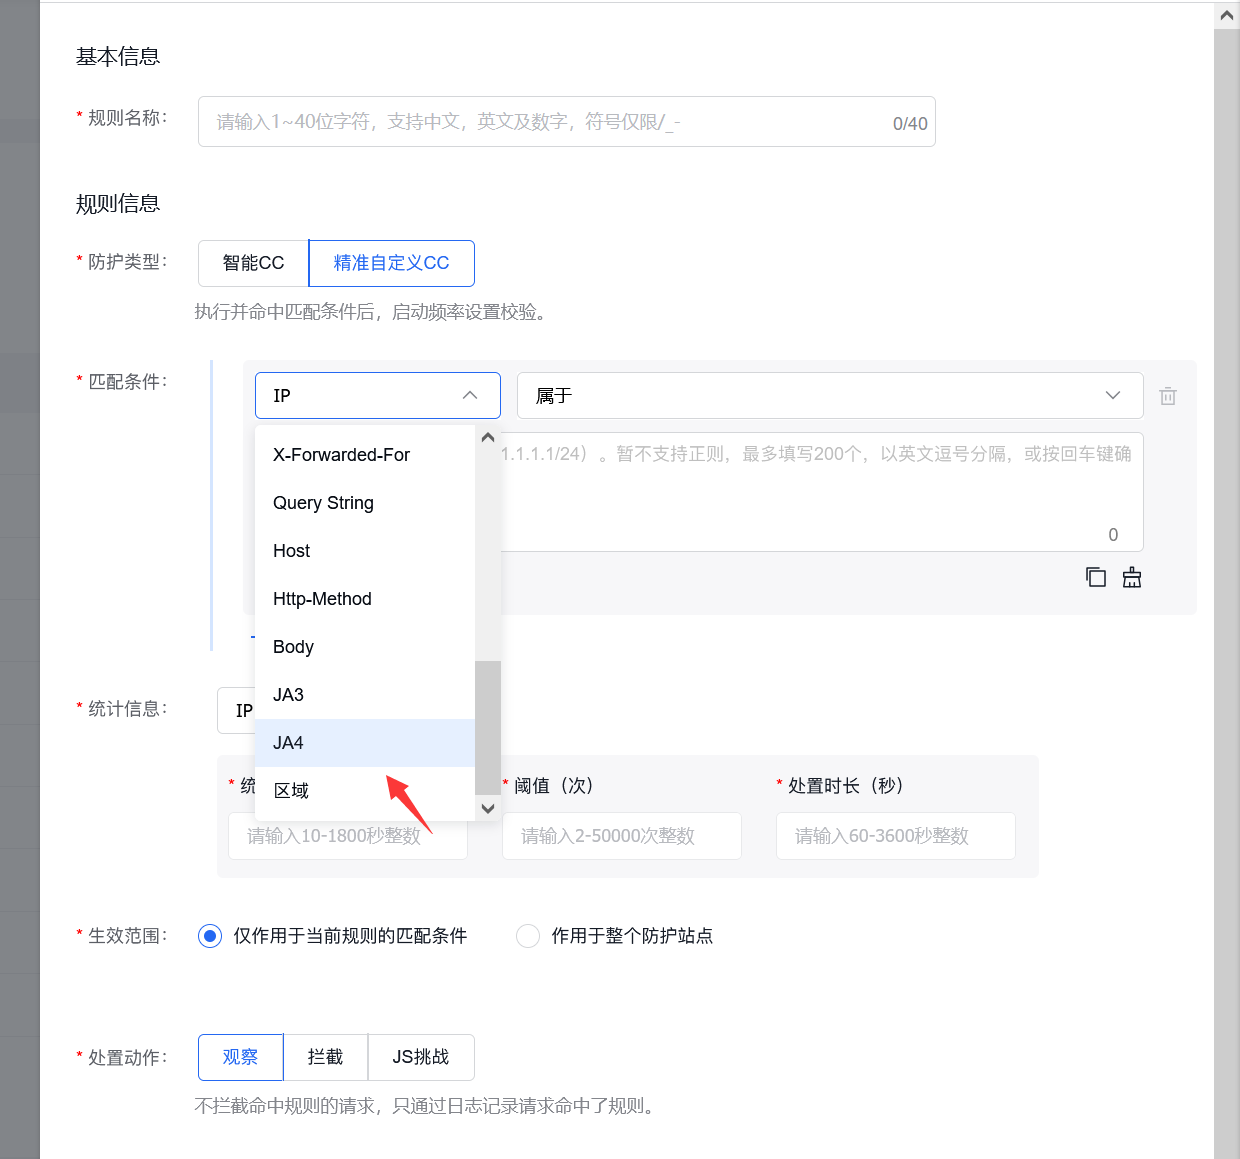The height and width of the screenshot is (1159, 1240).
Task: Open the 属于 operator dropdown
Action: 1112,395
